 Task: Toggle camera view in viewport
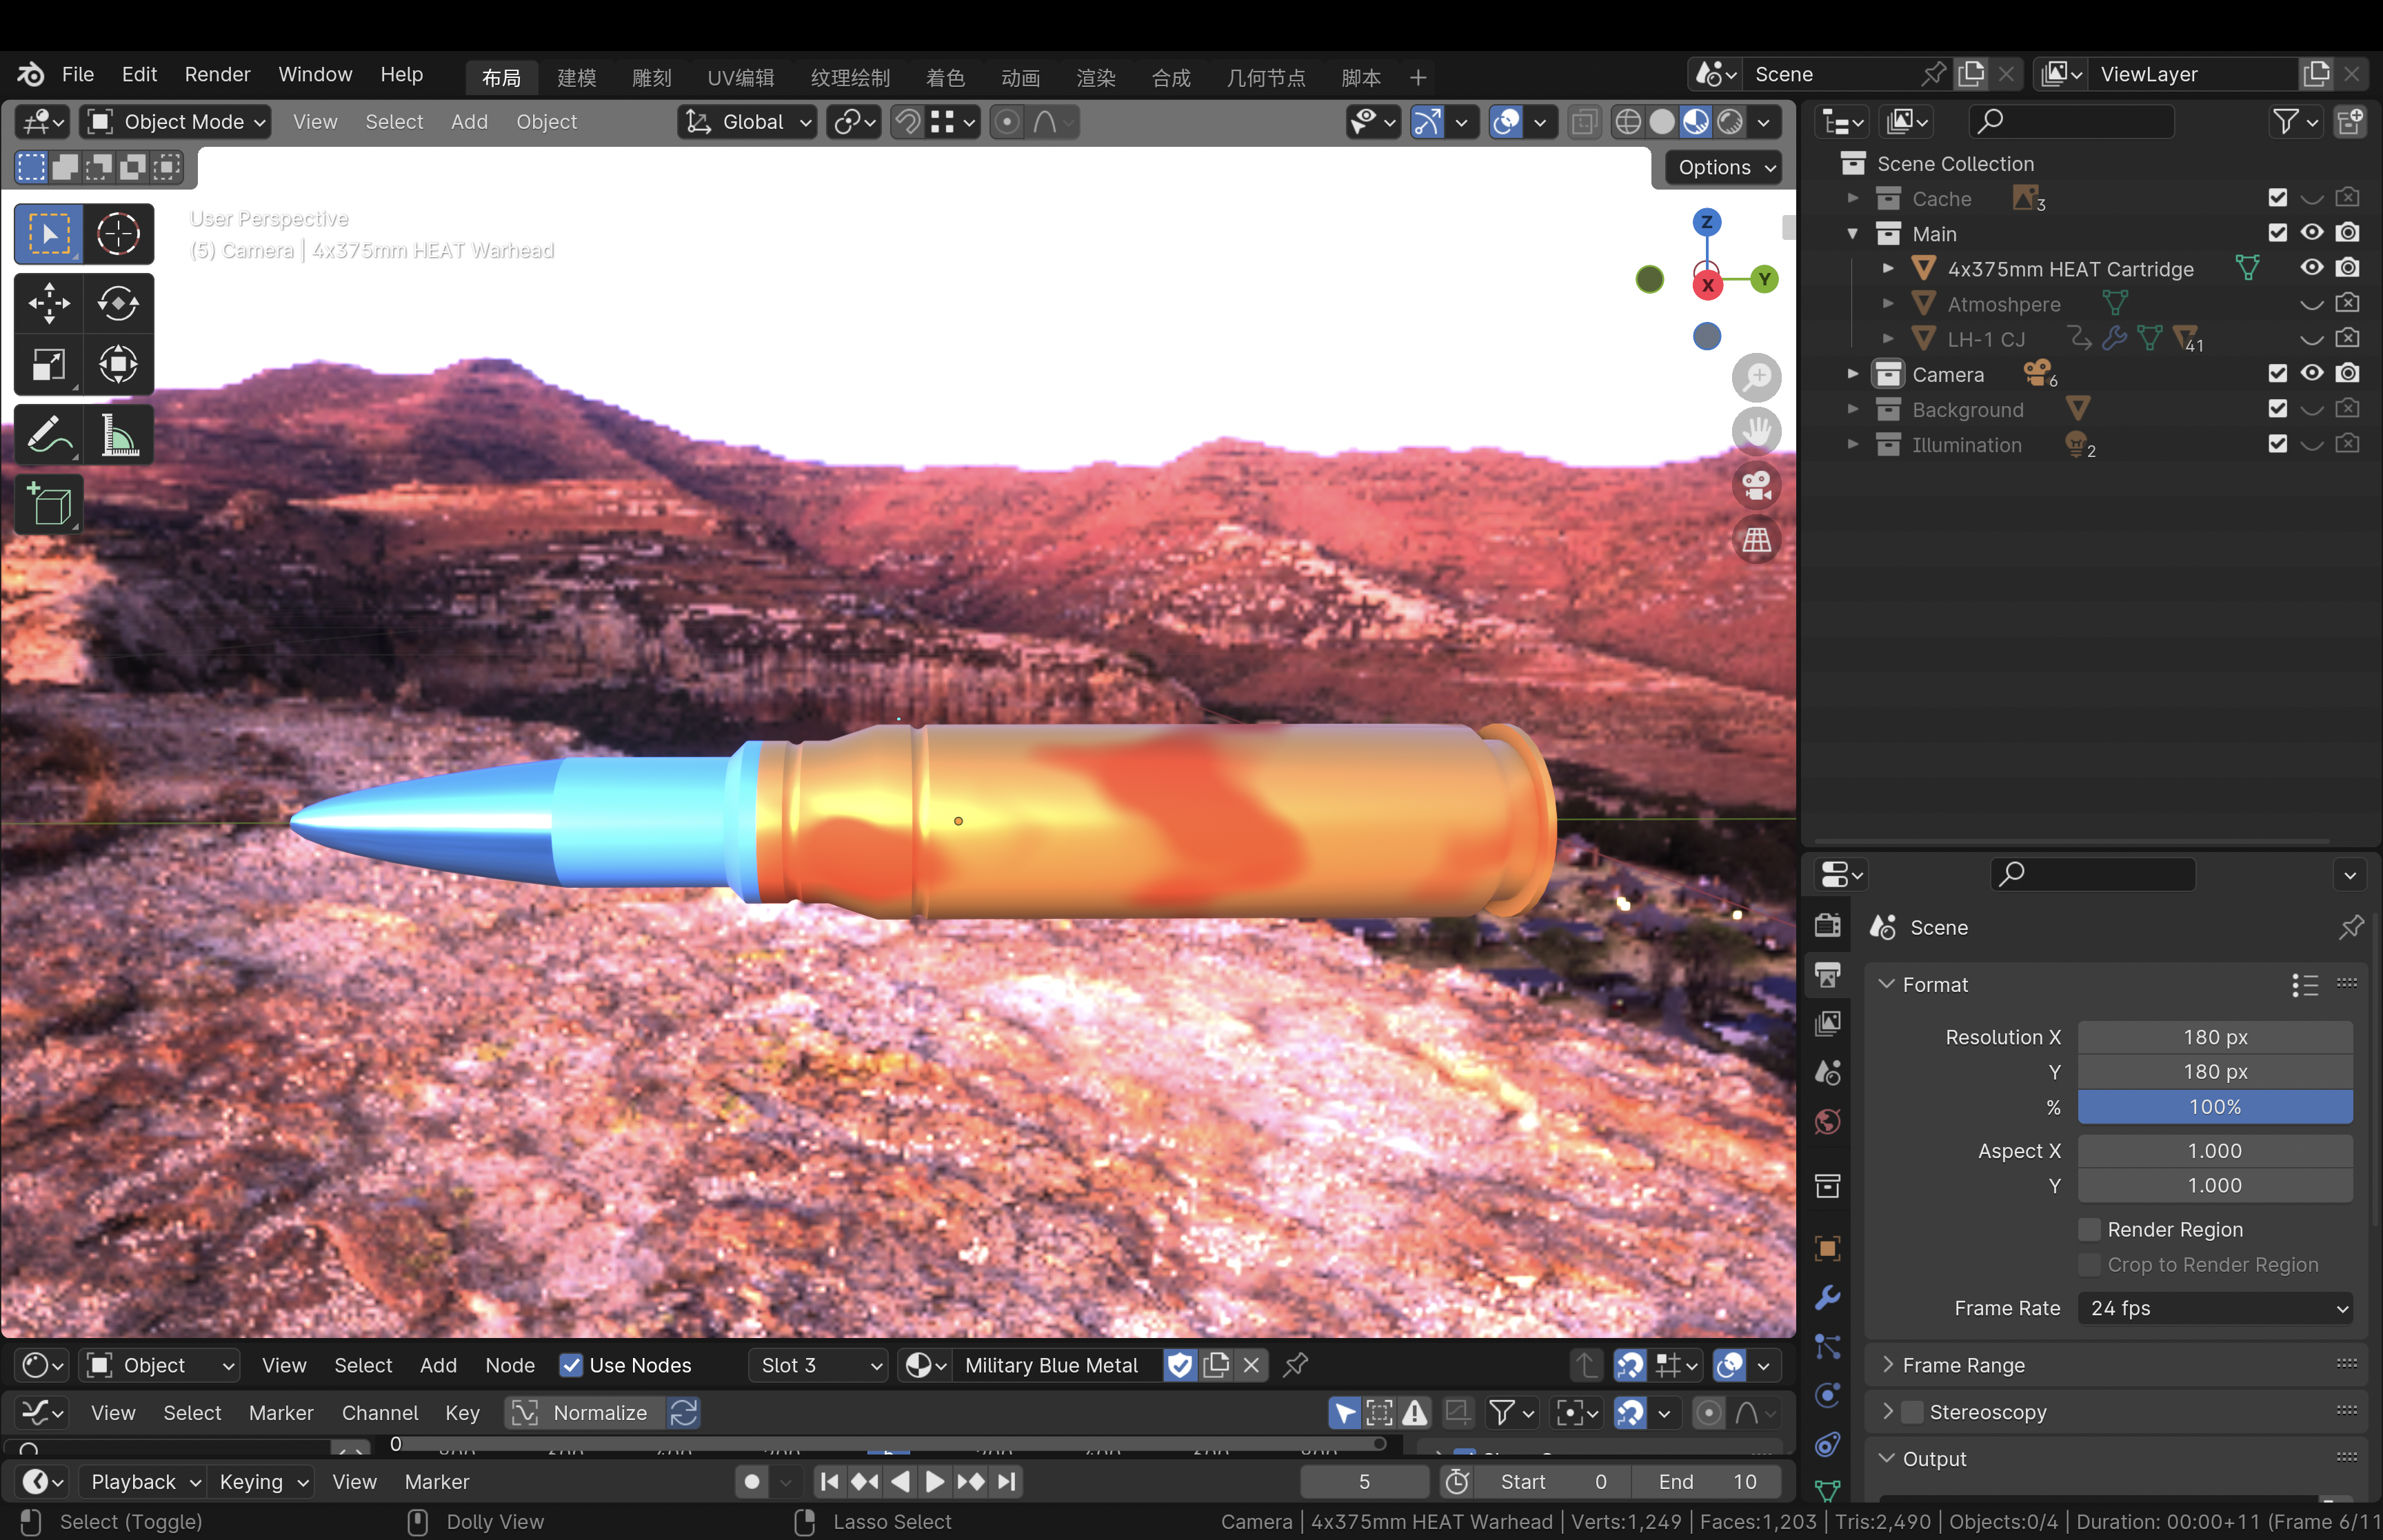point(1756,486)
